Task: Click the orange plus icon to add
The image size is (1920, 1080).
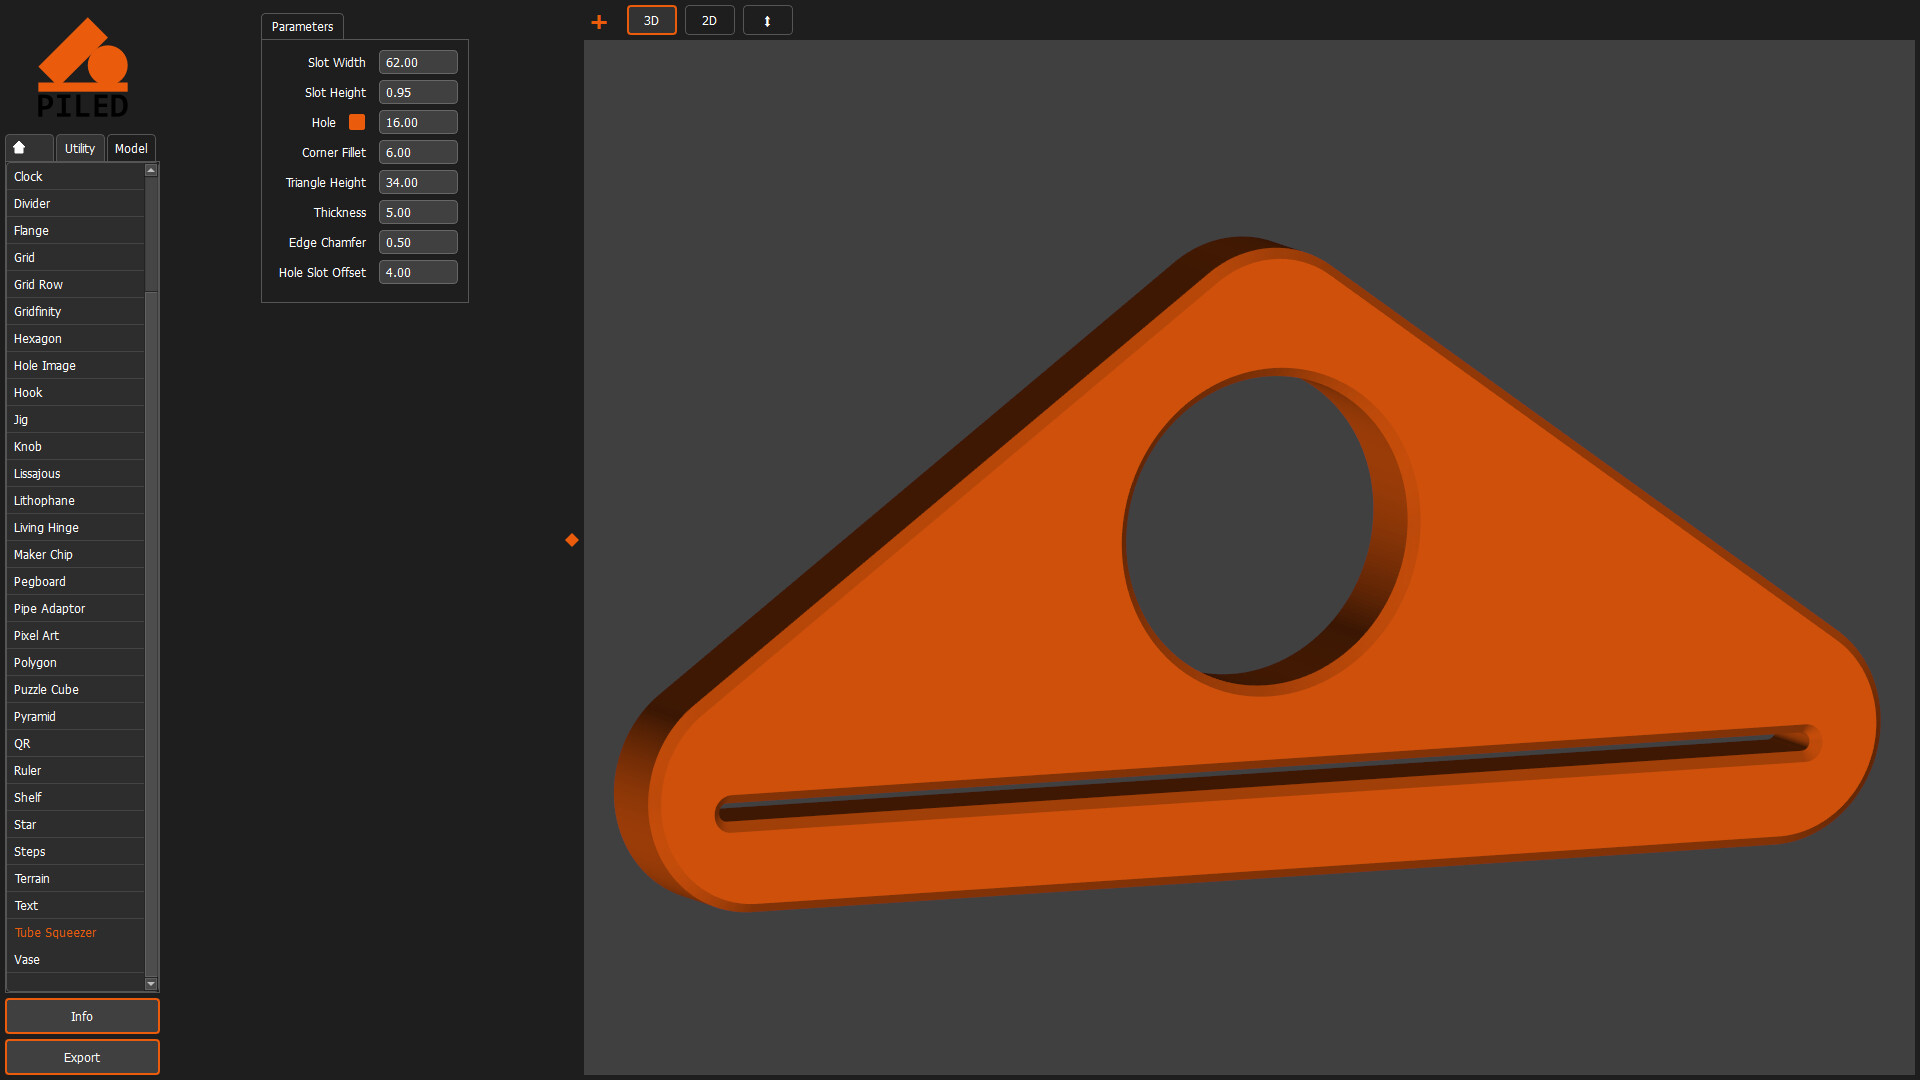Action: click(598, 20)
